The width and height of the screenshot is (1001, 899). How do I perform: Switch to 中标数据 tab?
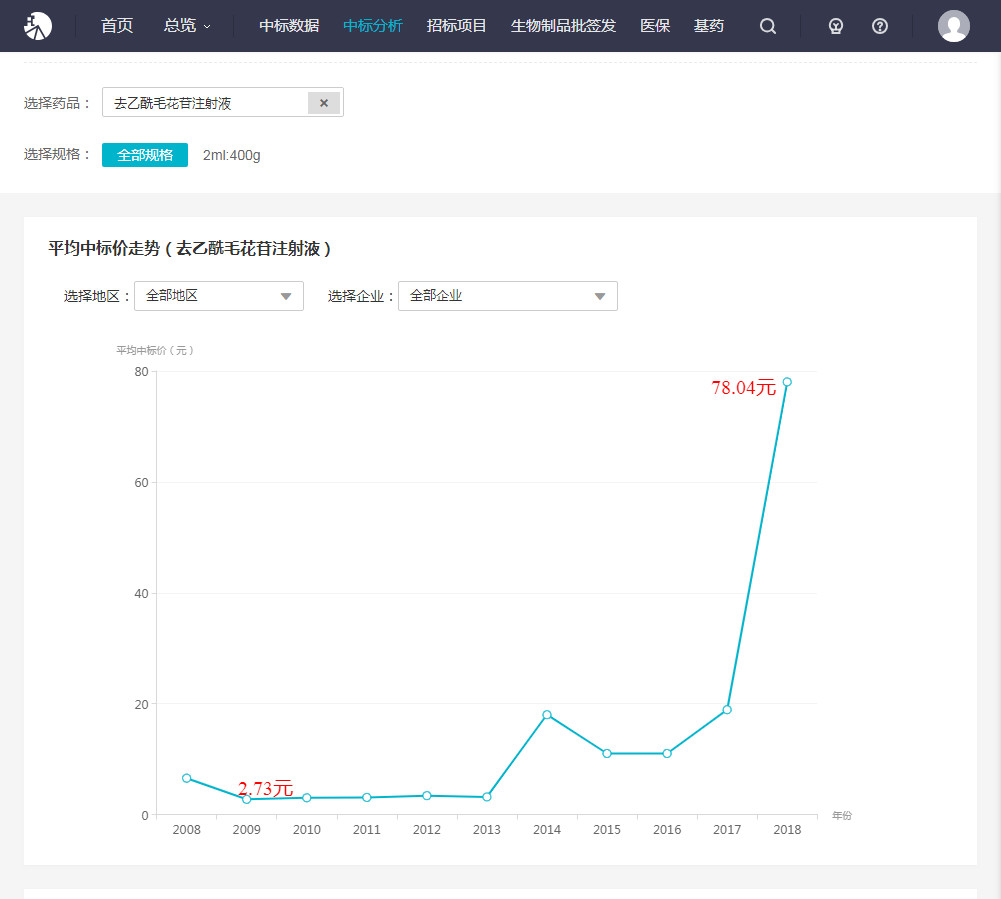tap(289, 26)
